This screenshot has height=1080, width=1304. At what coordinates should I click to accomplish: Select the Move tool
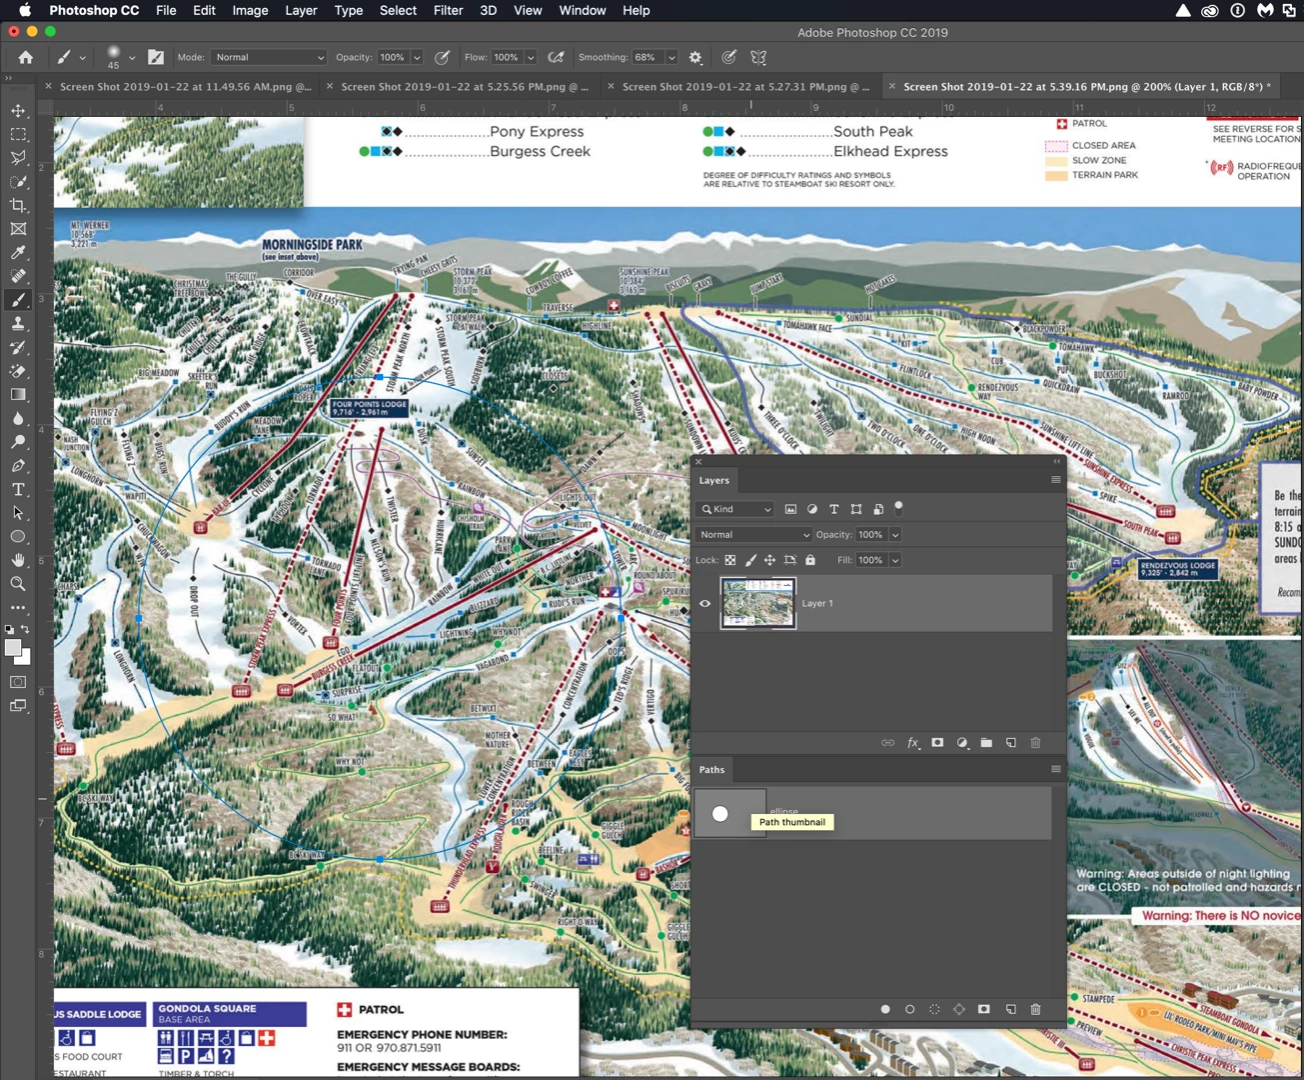click(18, 110)
